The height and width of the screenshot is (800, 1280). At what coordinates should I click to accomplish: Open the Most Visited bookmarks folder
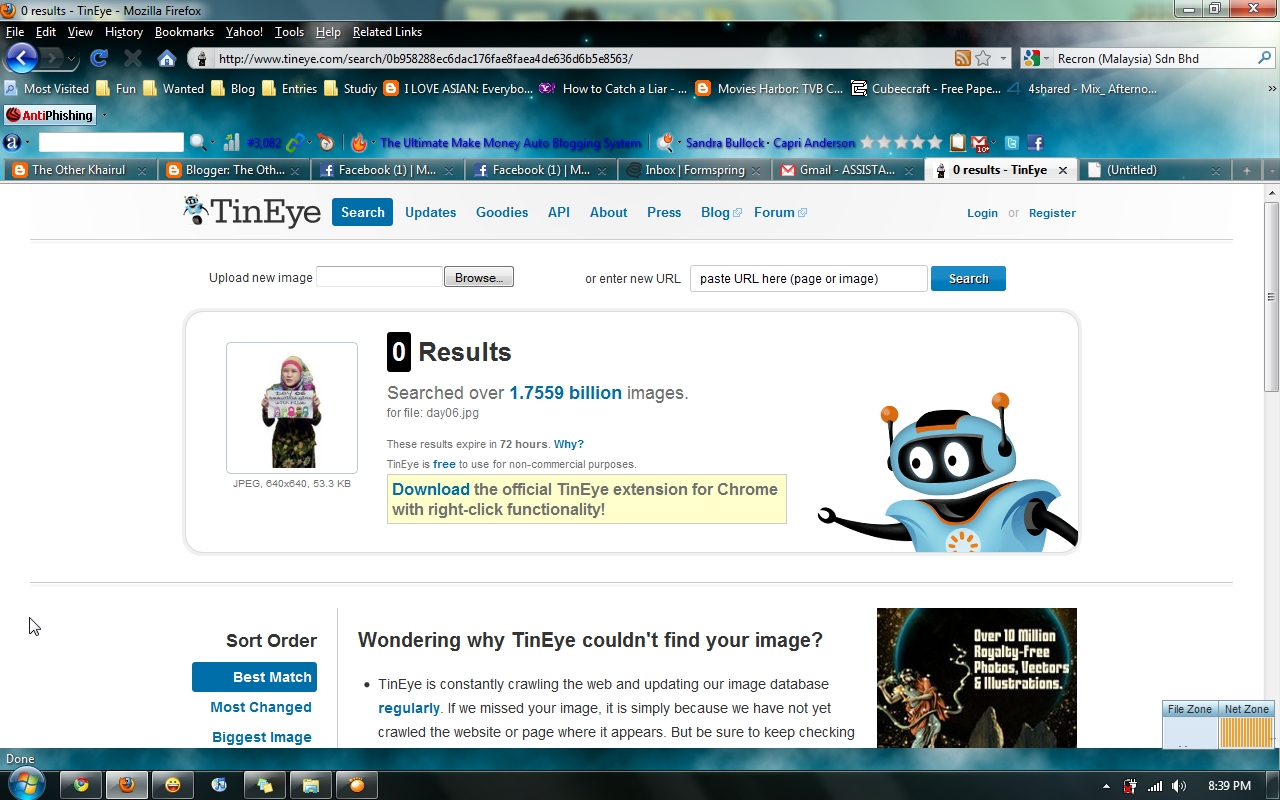[x=47, y=88]
